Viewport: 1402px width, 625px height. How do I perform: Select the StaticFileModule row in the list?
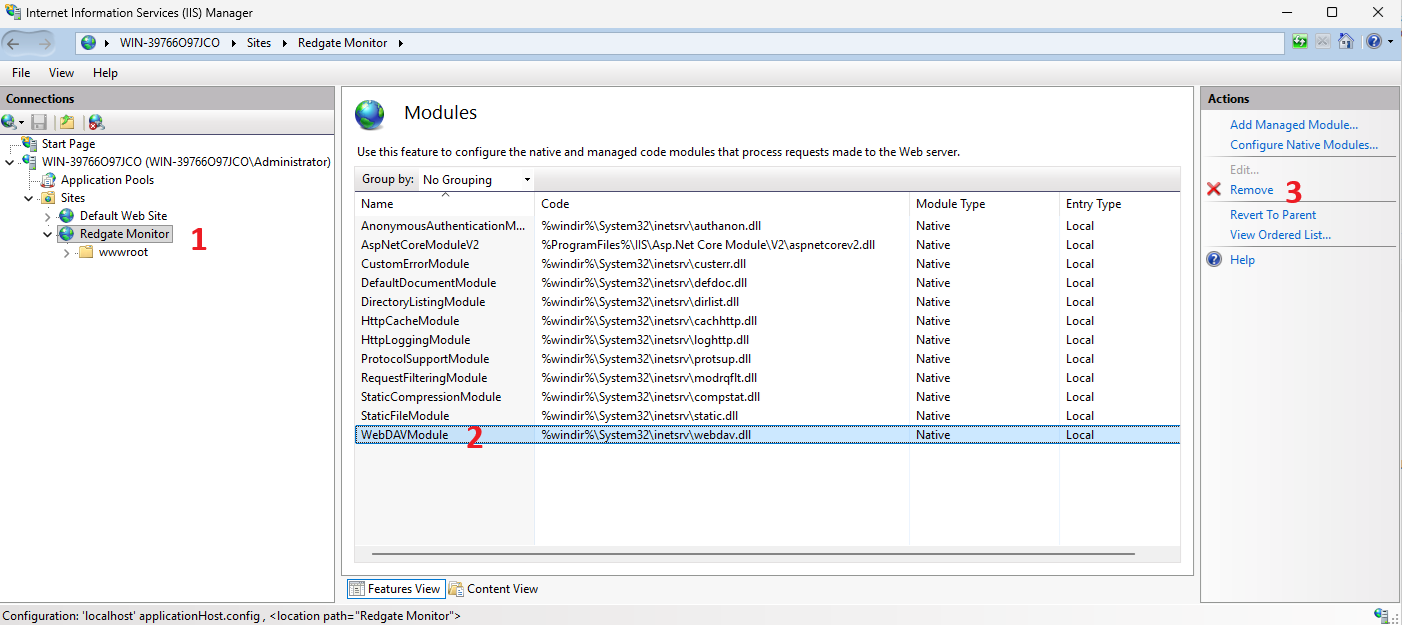tap(405, 416)
